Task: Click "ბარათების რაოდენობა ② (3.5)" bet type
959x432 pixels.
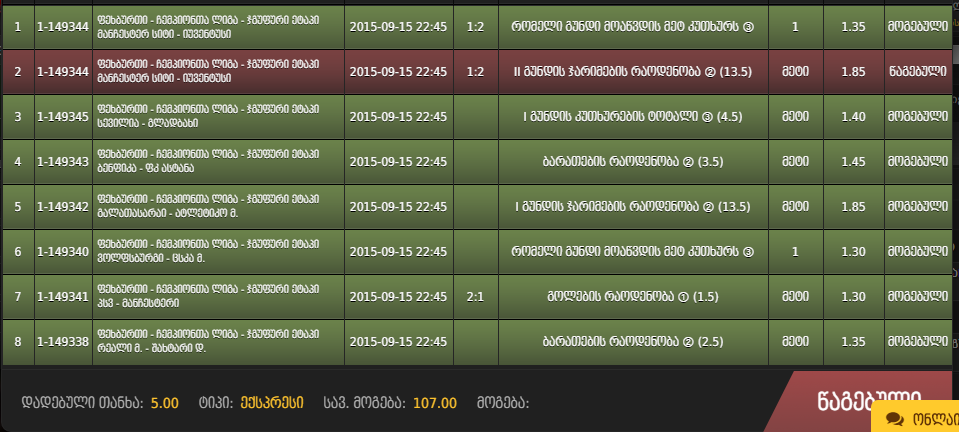Action: 633,162
